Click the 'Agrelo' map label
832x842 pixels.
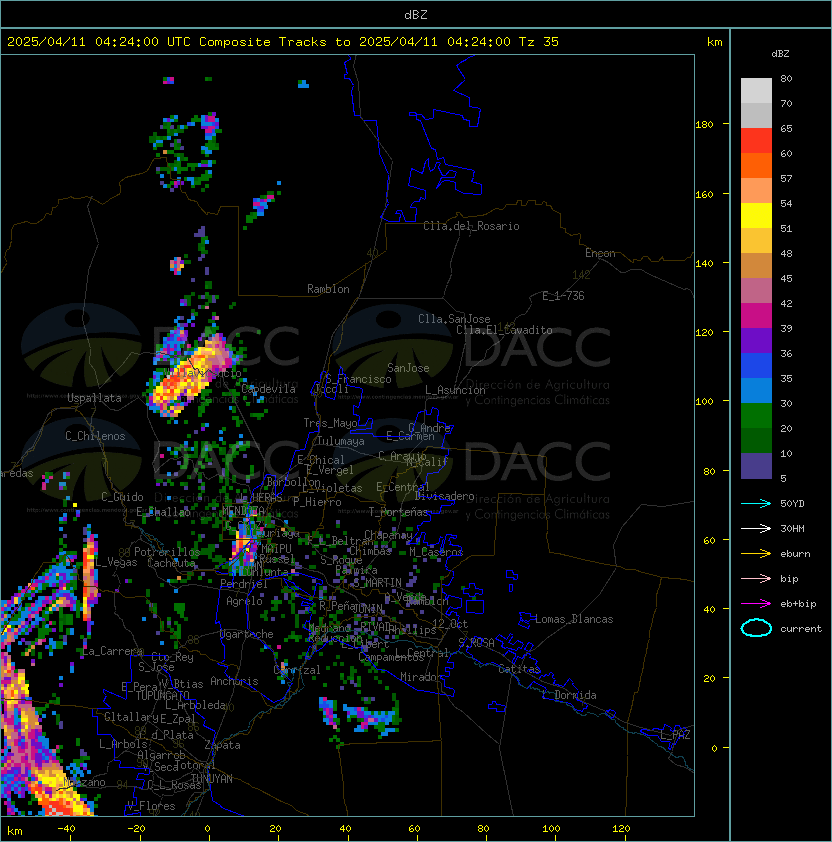point(244,601)
